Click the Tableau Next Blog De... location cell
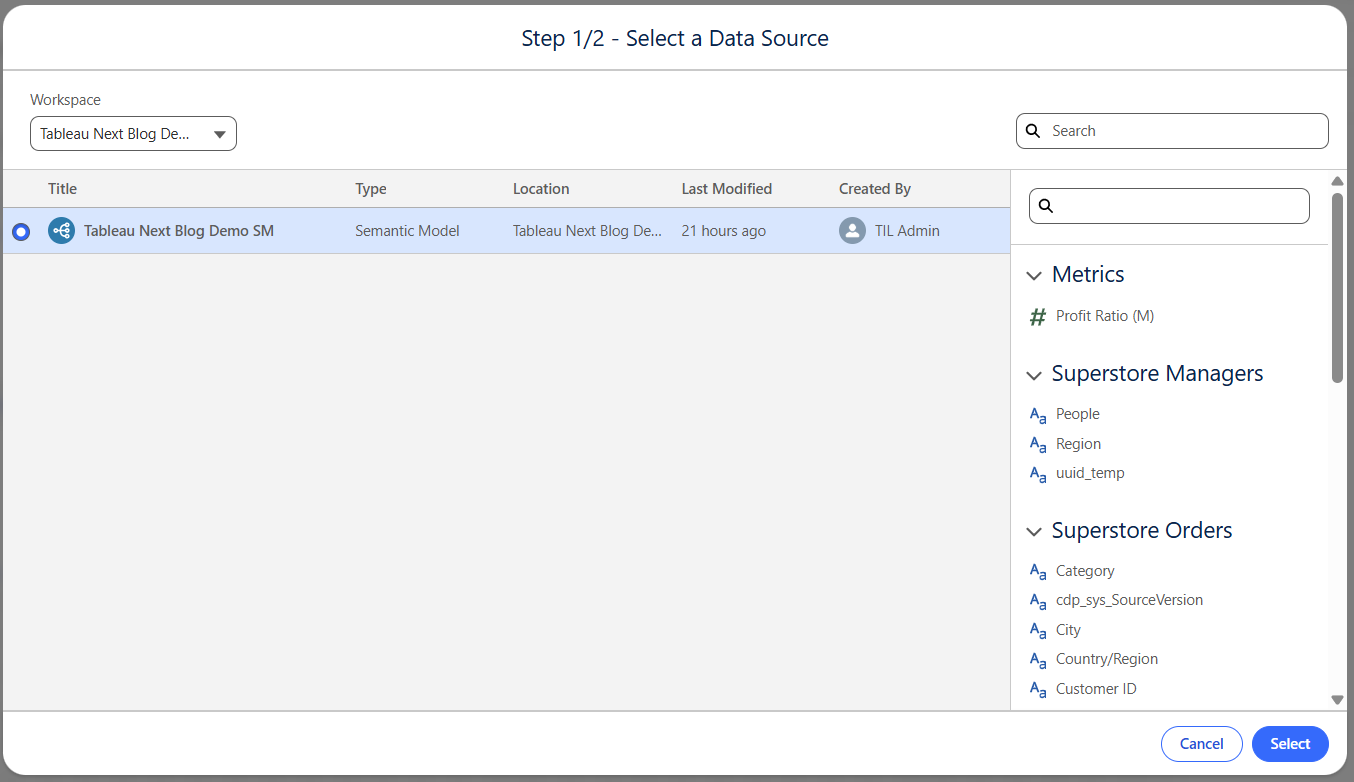Image resolution: width=1354 pixels, height=782 pixels. point(587,231)
